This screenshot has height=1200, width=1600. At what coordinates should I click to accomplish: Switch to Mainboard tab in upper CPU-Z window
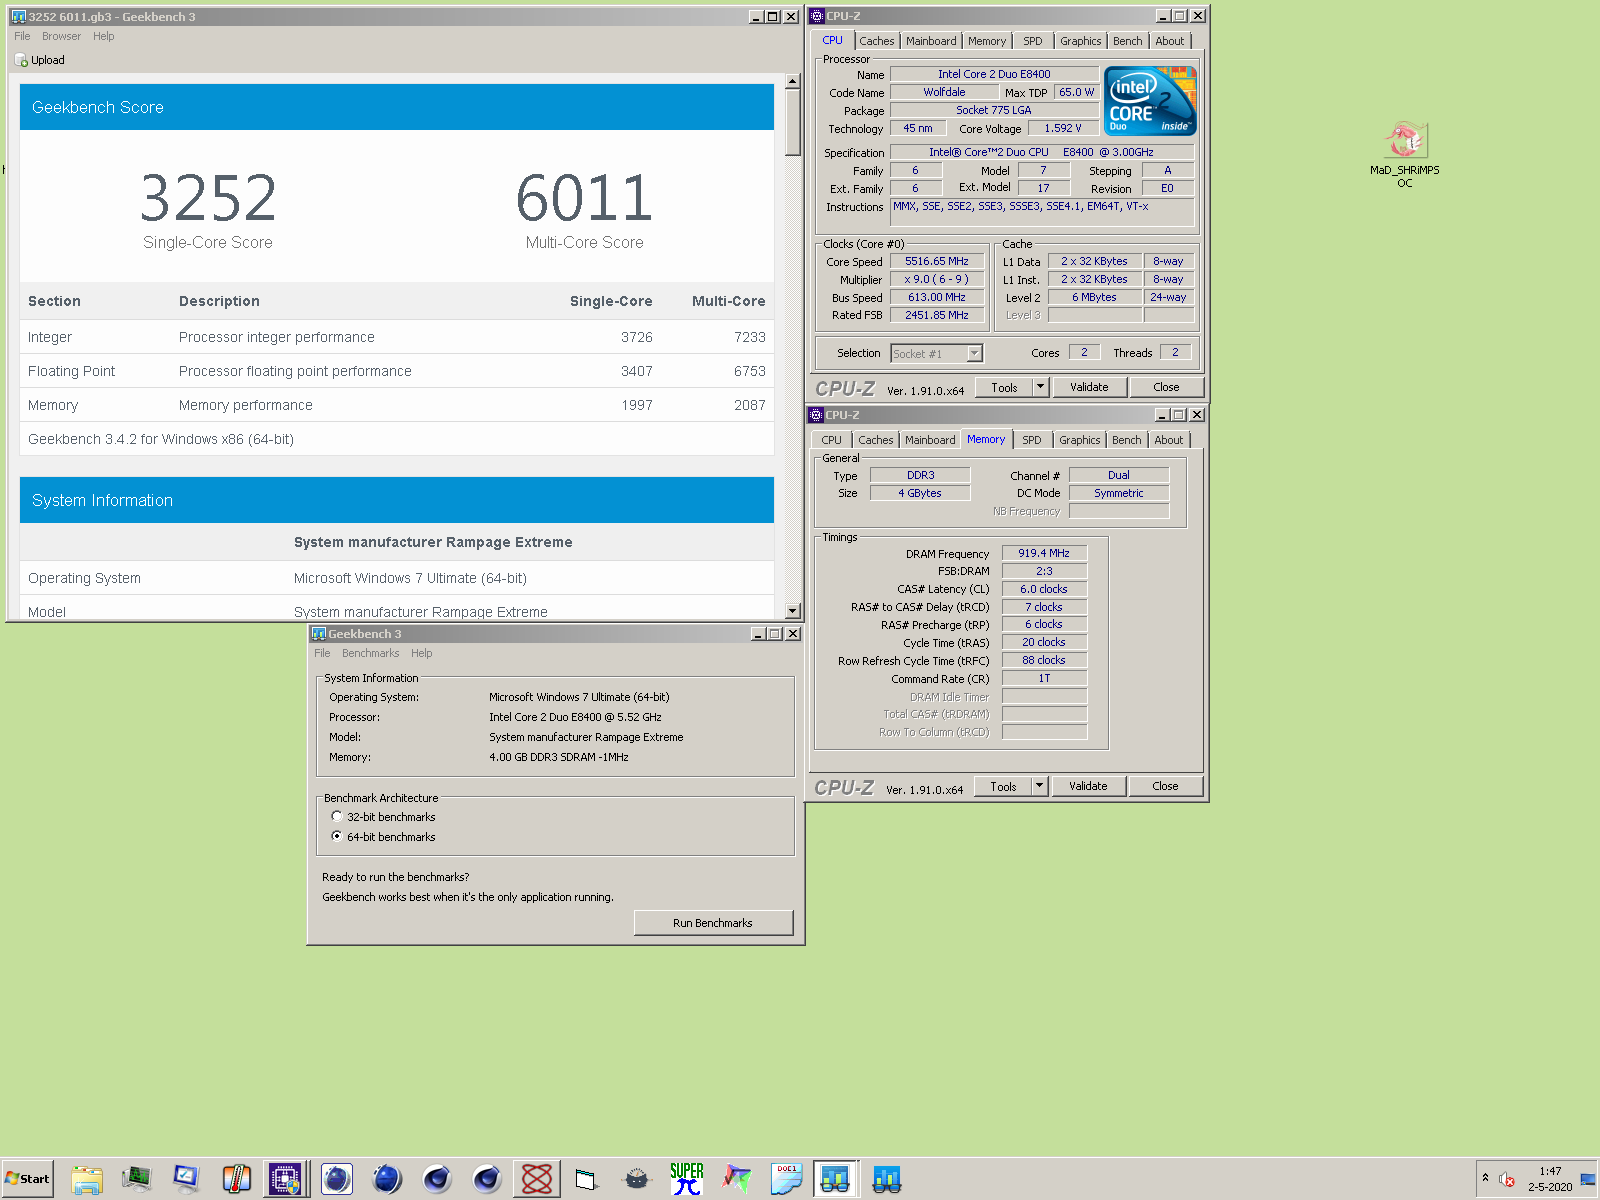point(931,41)
